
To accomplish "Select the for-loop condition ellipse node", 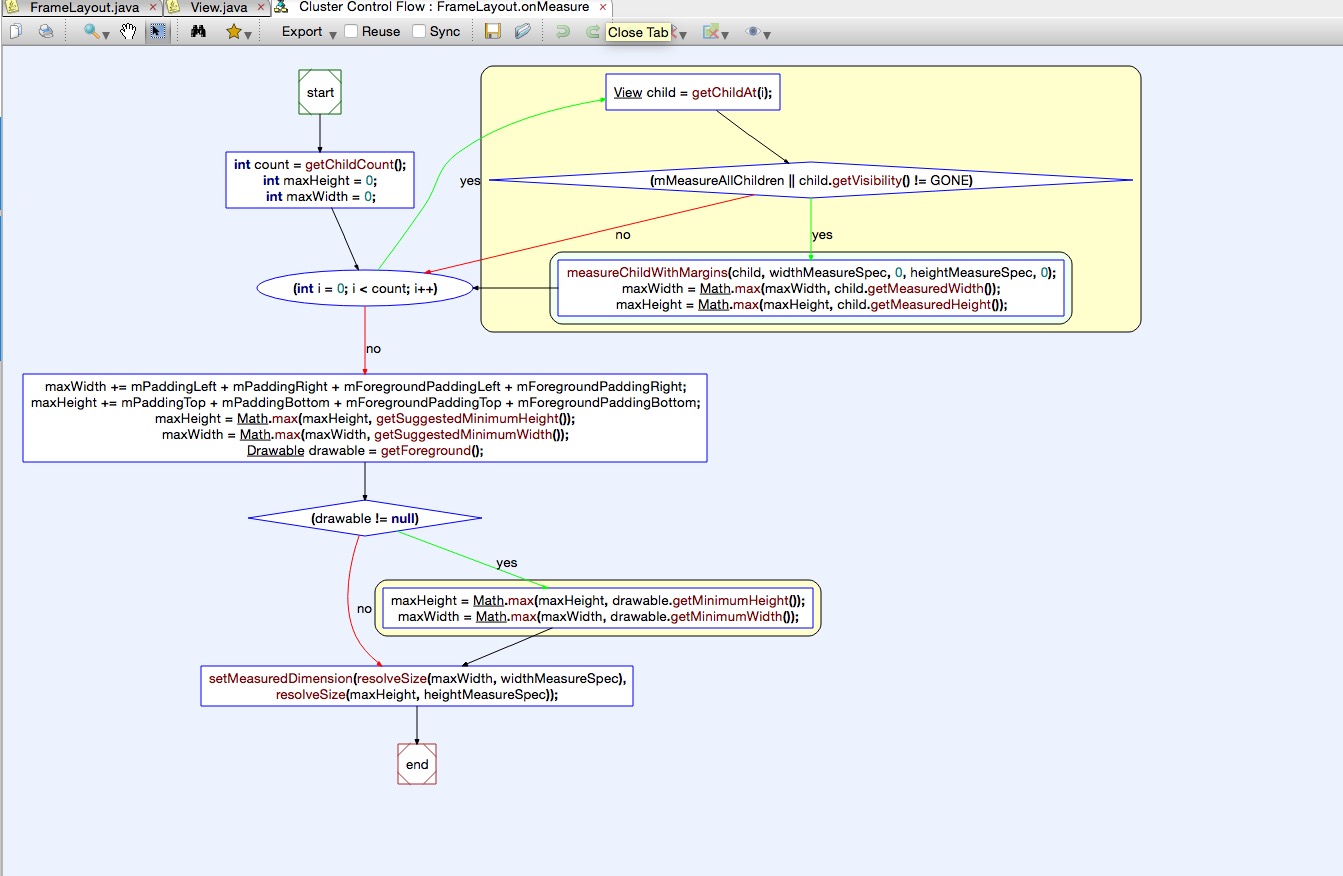I will coord(365,288).
